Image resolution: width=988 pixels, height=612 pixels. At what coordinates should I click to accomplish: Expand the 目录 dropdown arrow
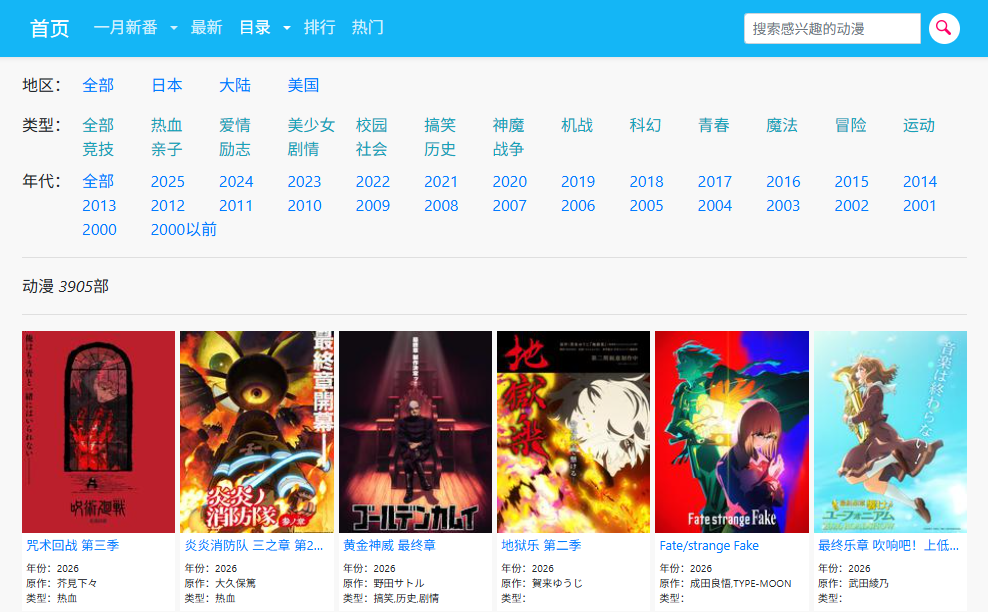(x=287, y=28)
